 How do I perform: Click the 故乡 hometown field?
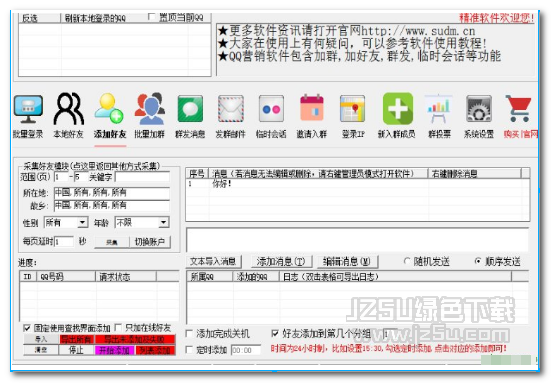(112, 205)
